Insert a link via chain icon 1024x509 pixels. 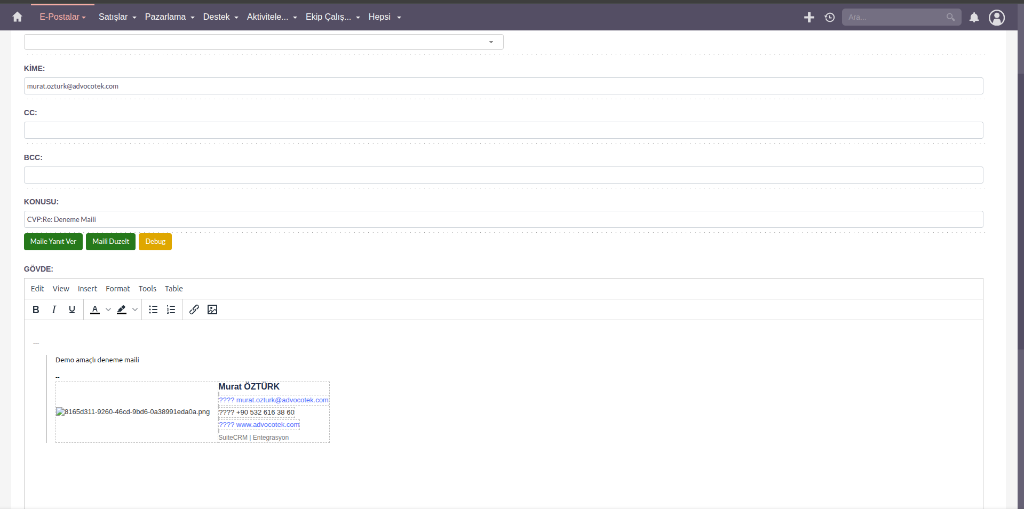pos(194,310)
